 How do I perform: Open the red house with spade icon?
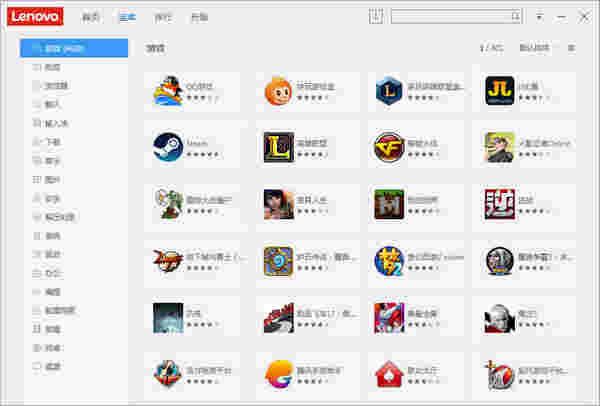pos(389,374)
